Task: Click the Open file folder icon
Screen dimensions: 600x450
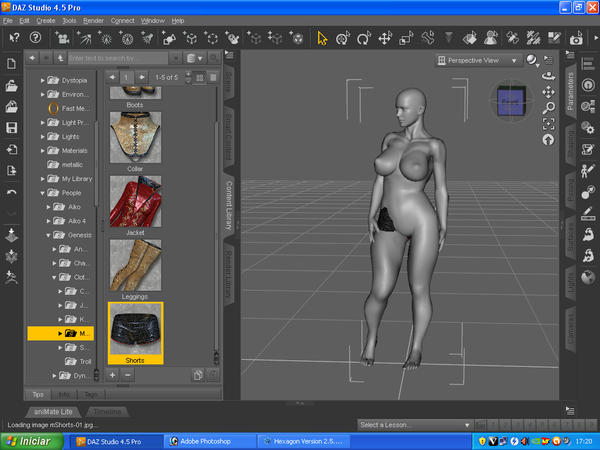Action: (11, 86)
